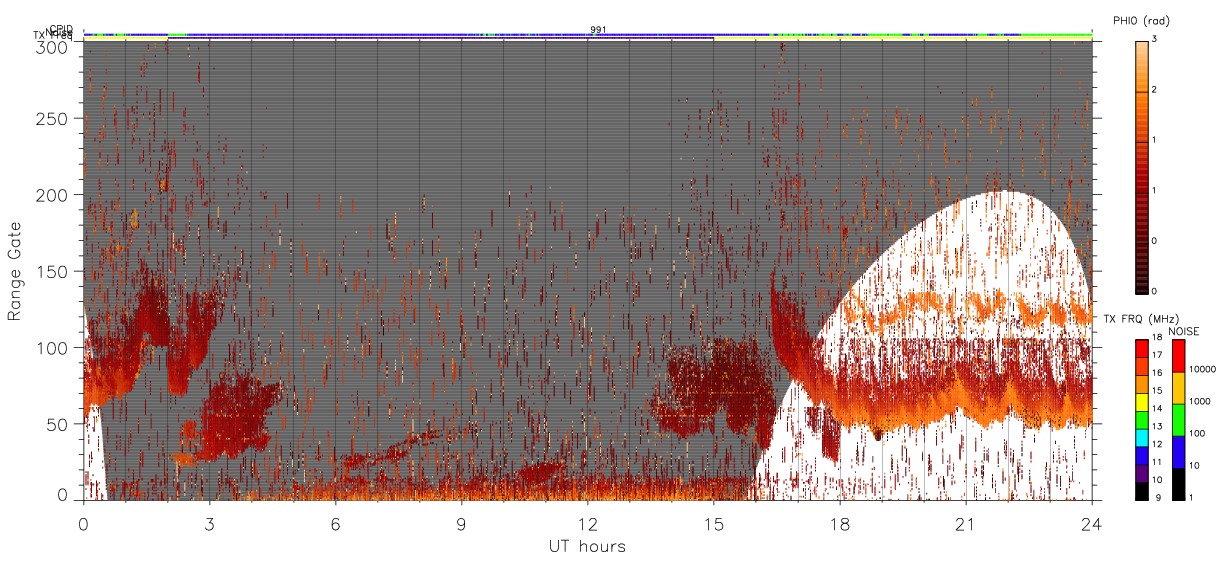
Task: Pick the purple 10-11 MHz TX FRQ swatch
Action: [x=1142, y=472]
